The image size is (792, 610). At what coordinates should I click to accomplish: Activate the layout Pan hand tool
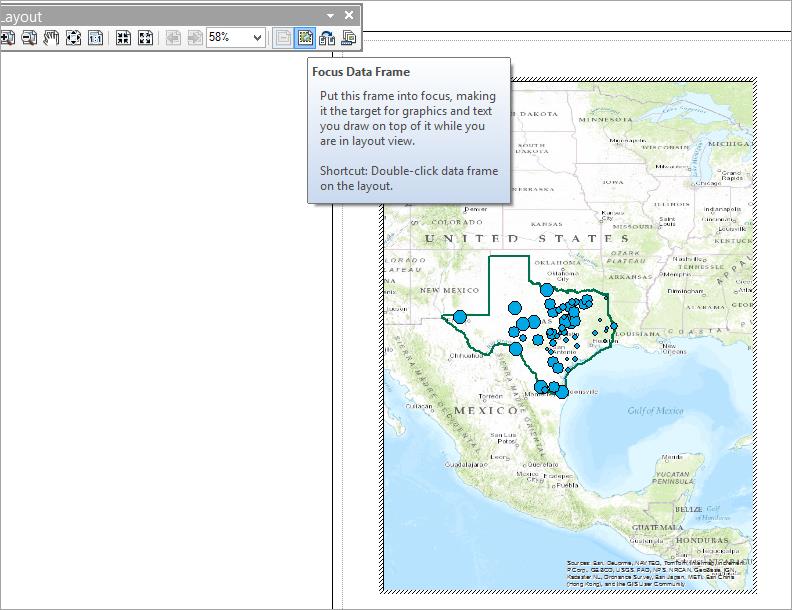click(51, 38)
